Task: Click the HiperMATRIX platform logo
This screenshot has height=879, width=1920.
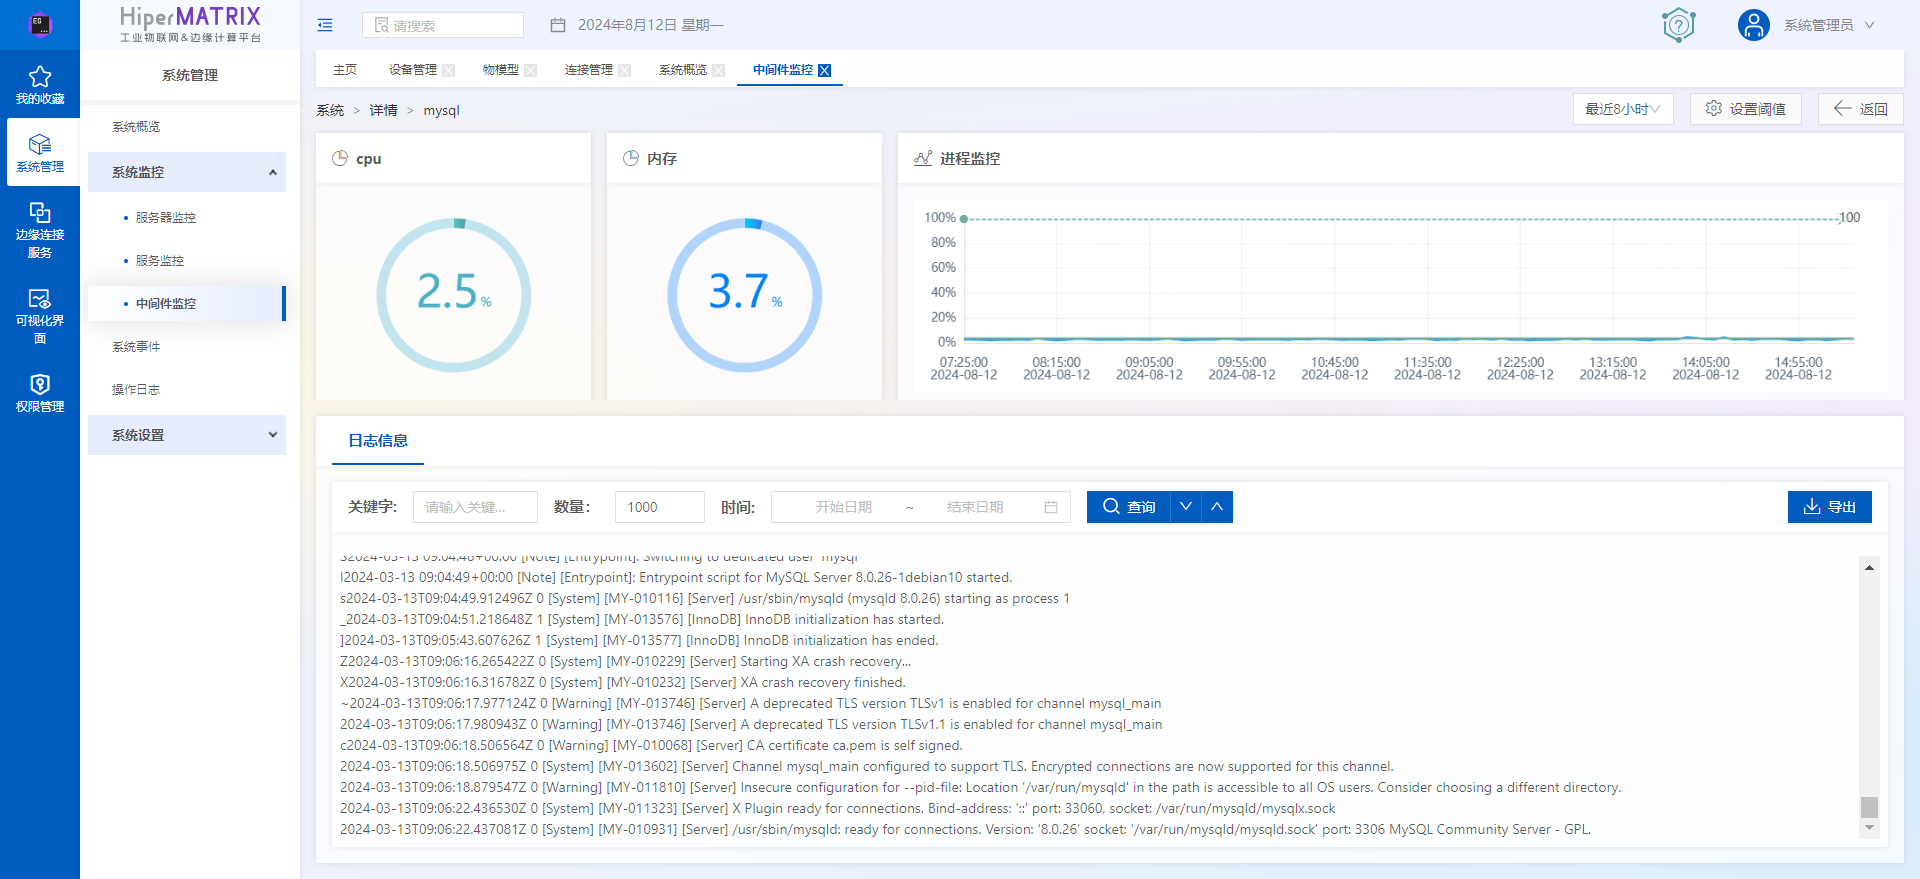Action: (190, 24)
